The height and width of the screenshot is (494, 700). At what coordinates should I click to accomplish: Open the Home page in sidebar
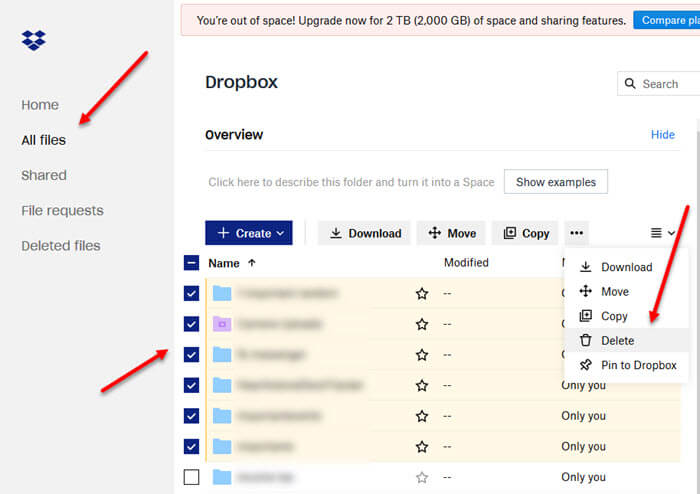pyautogui.click(x=40, y=105)
